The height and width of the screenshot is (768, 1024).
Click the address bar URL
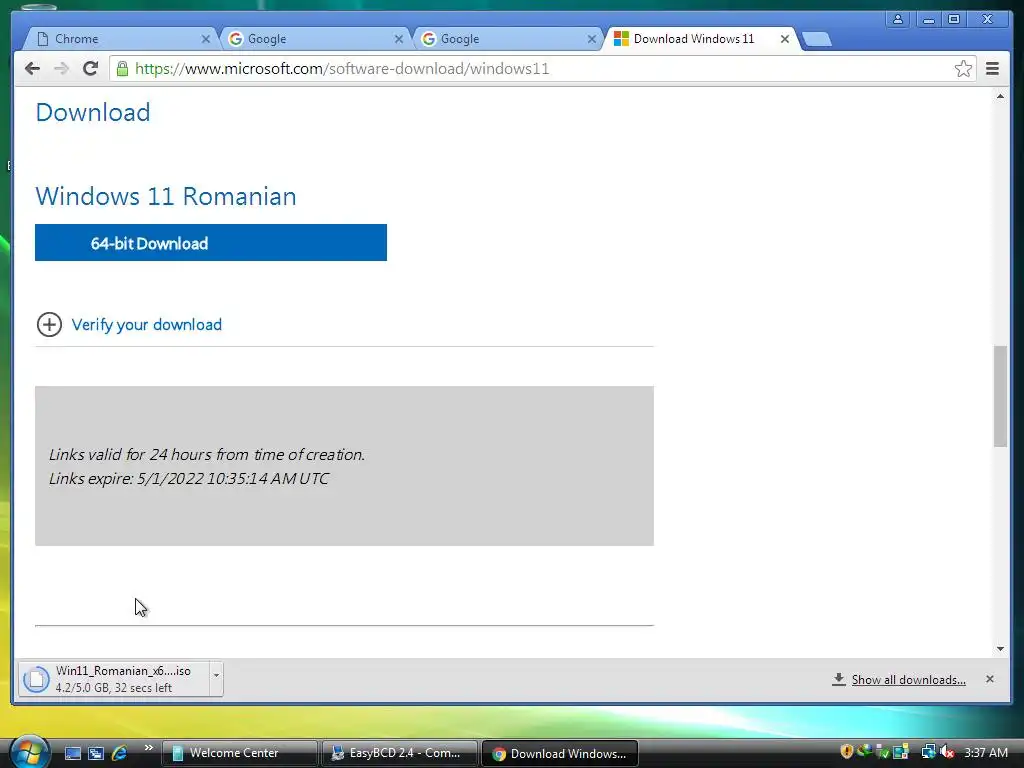(342, 69)
